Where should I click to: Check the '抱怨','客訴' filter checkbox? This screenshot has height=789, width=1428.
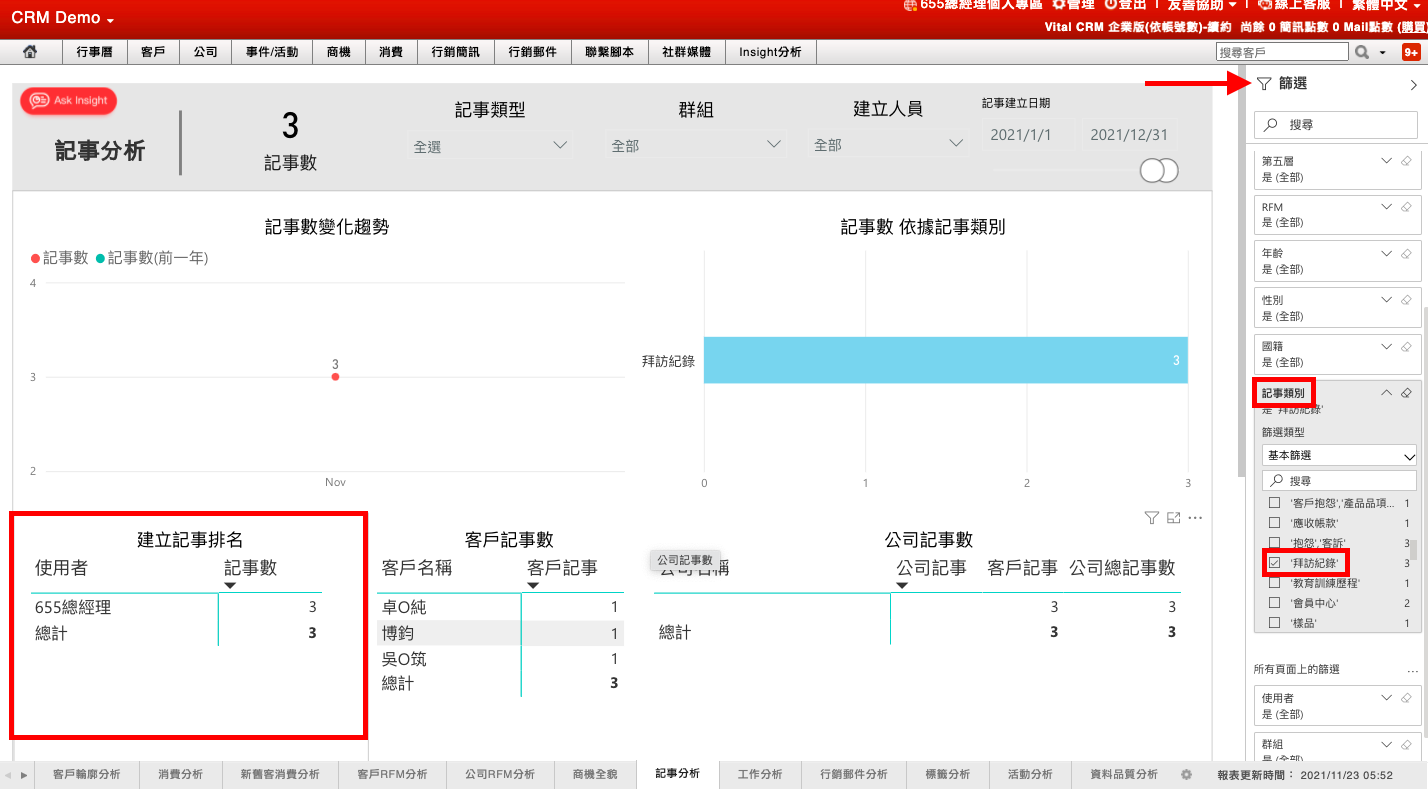tap(1274, 543)
